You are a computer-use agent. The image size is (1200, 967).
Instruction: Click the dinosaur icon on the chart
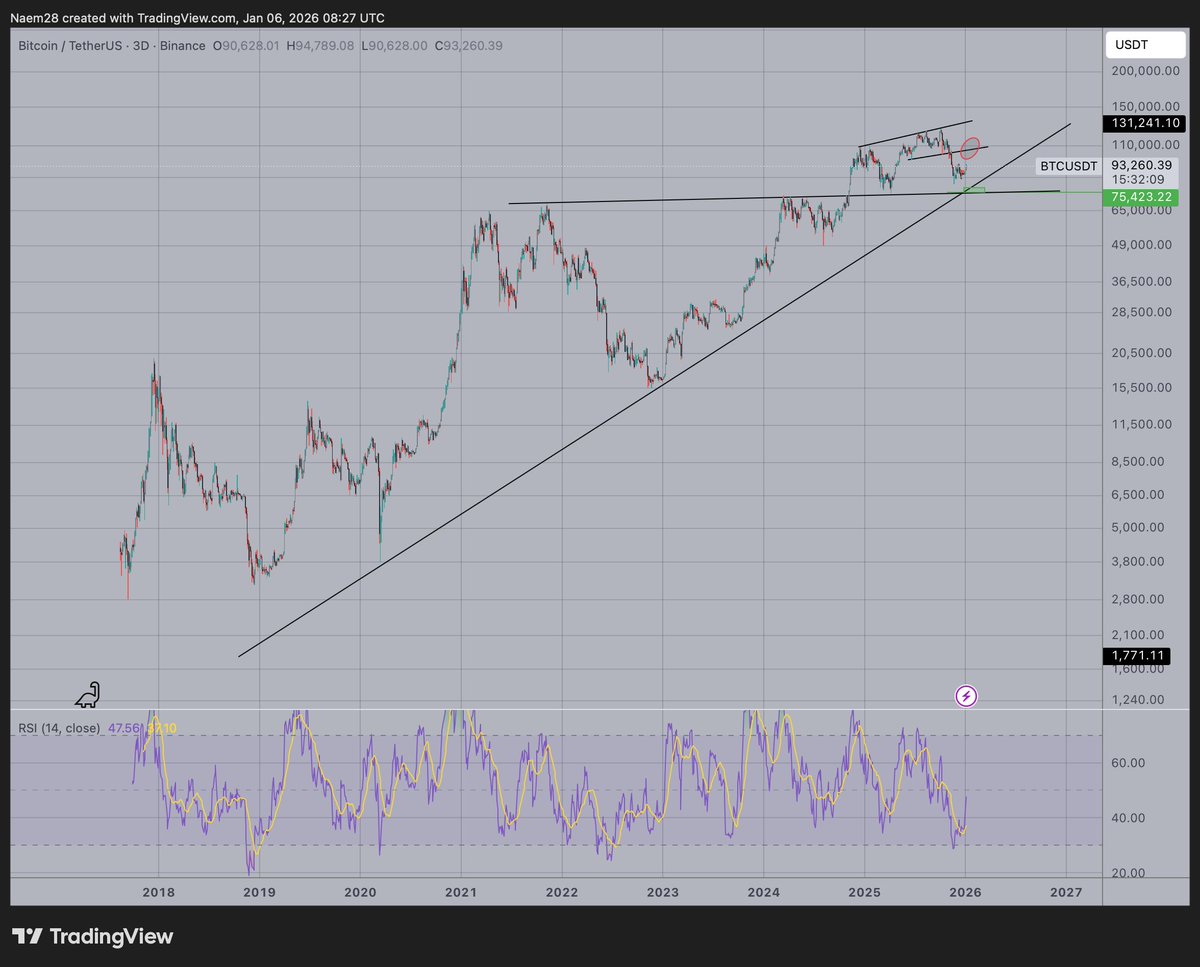point(87,694)
